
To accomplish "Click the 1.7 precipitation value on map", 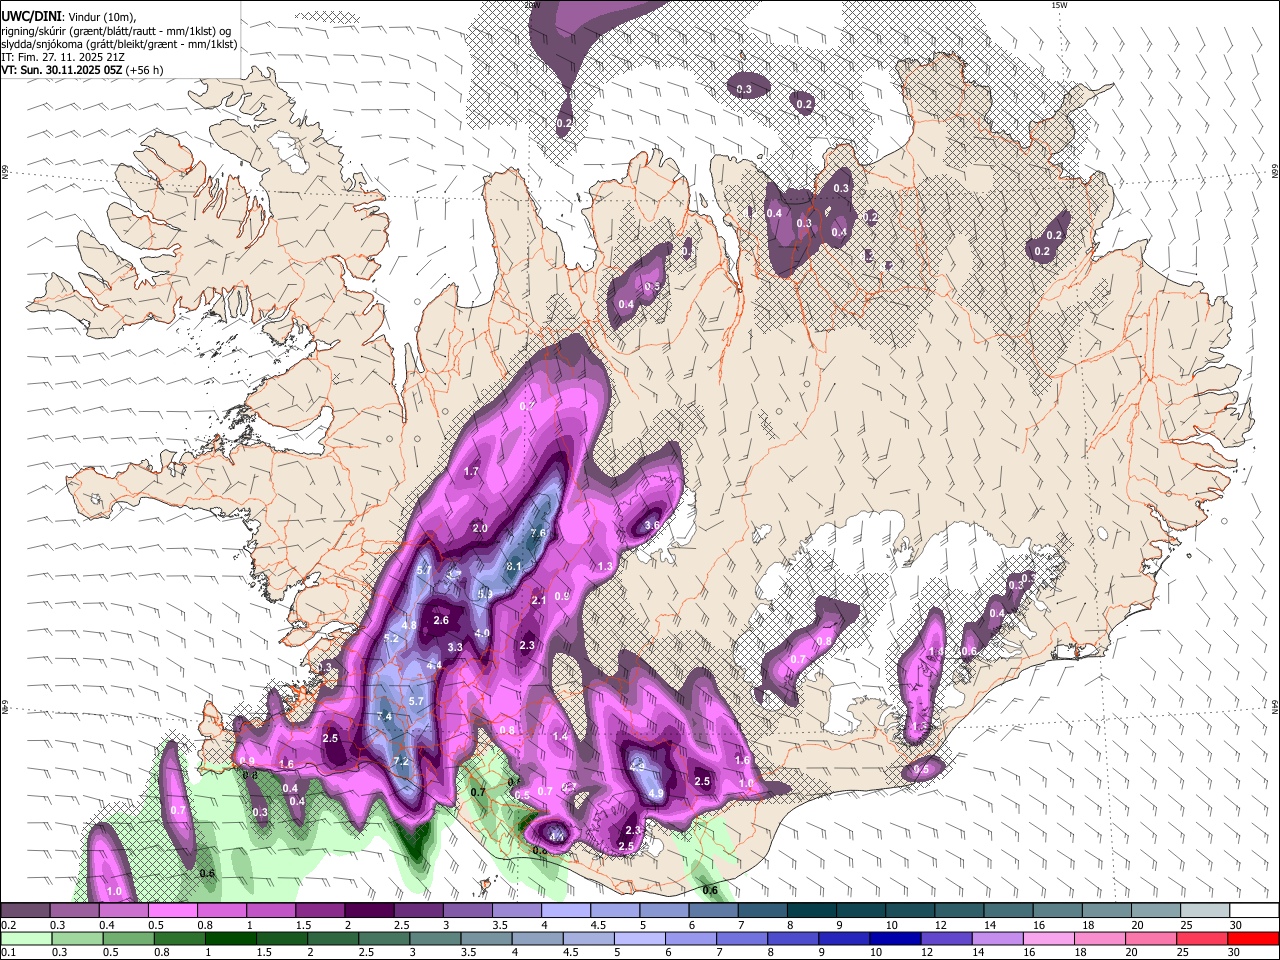I will tap(472, 471).
